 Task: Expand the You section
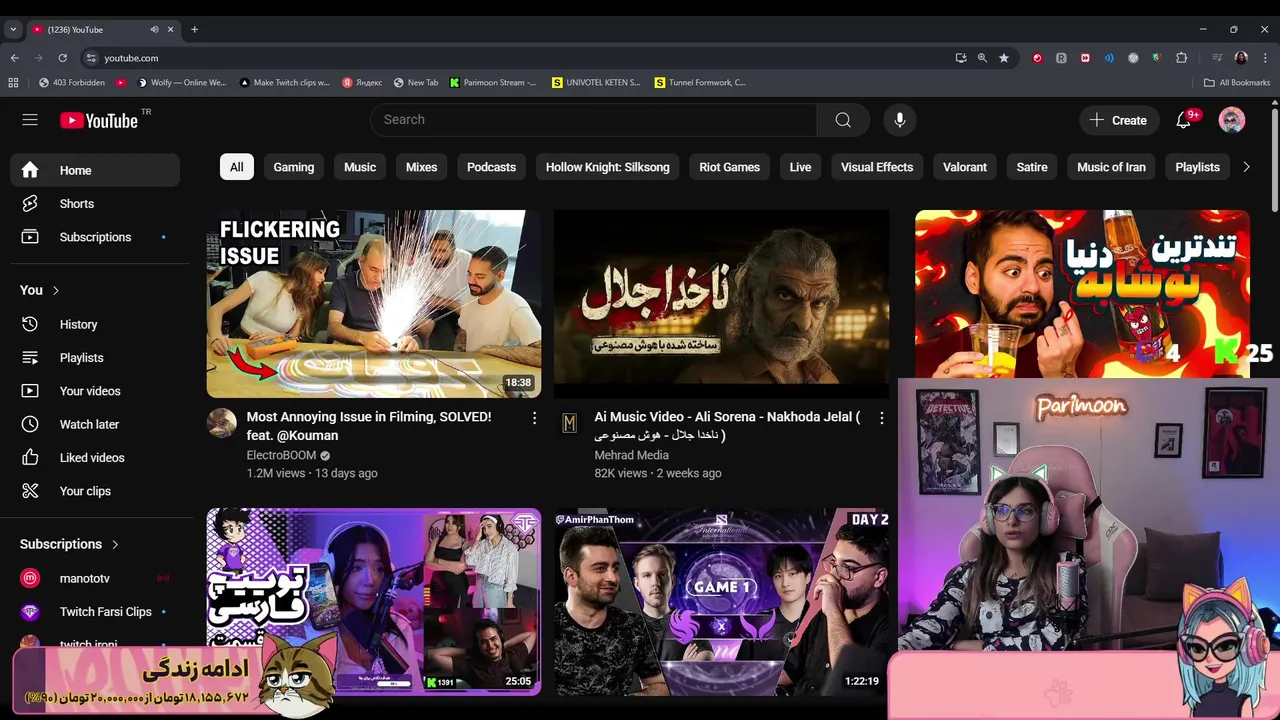[40, 290]
